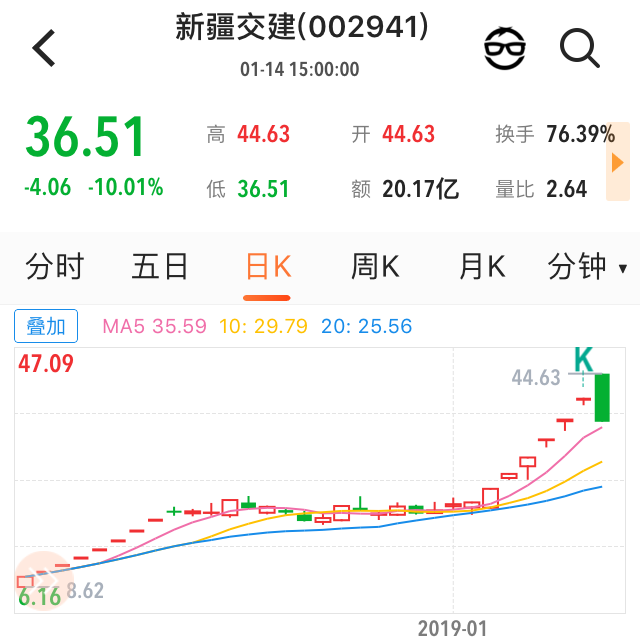640x642 pixels.
Task: Switch to the 分时 tab
Action: (55, 267)
